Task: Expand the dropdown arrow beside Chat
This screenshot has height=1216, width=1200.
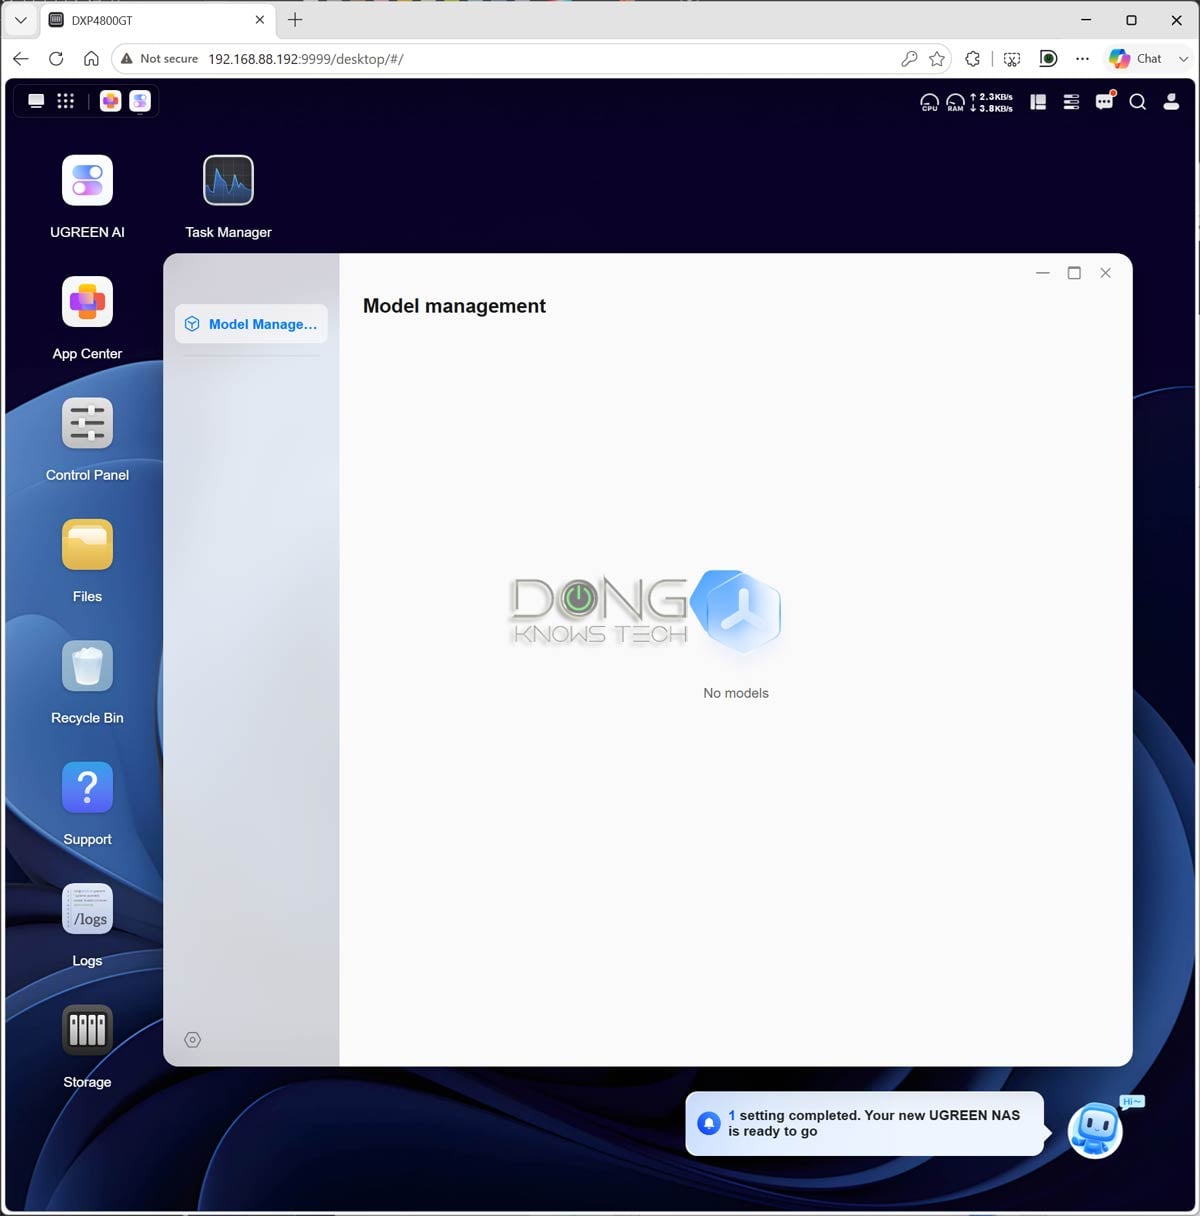Action: pos(1183,59)
